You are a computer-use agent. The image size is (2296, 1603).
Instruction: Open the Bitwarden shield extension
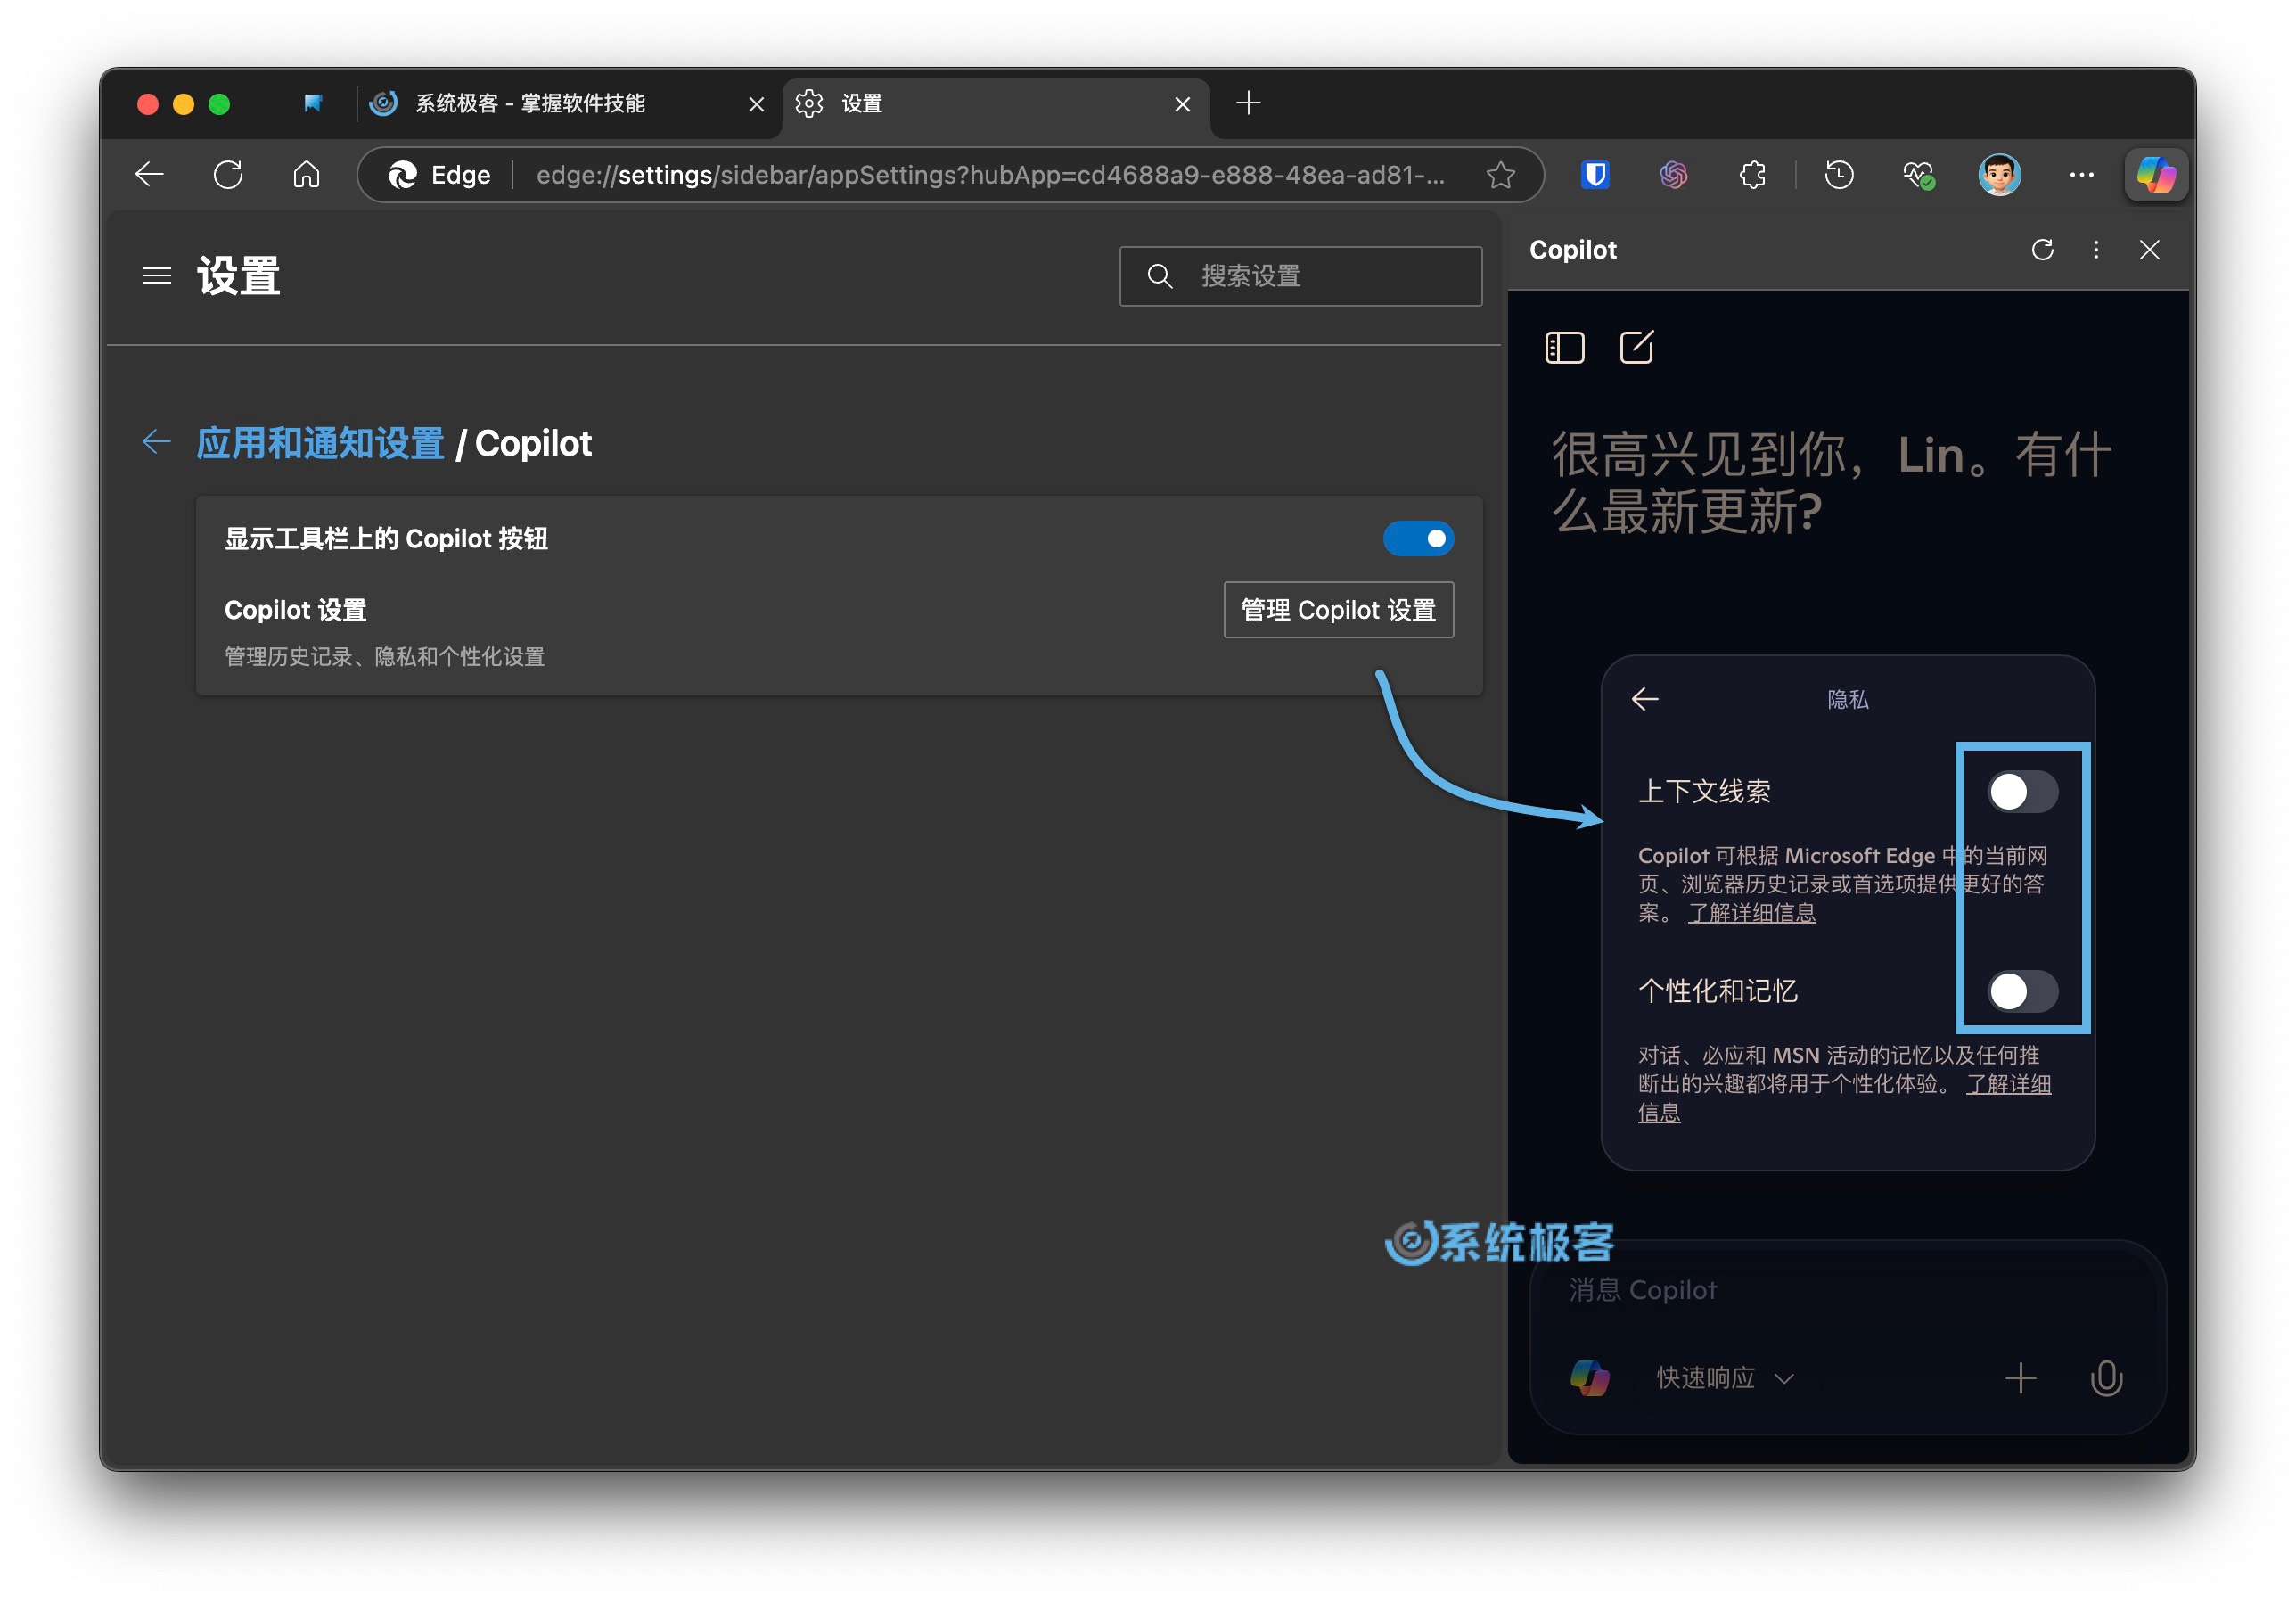tap(1595, 175)
